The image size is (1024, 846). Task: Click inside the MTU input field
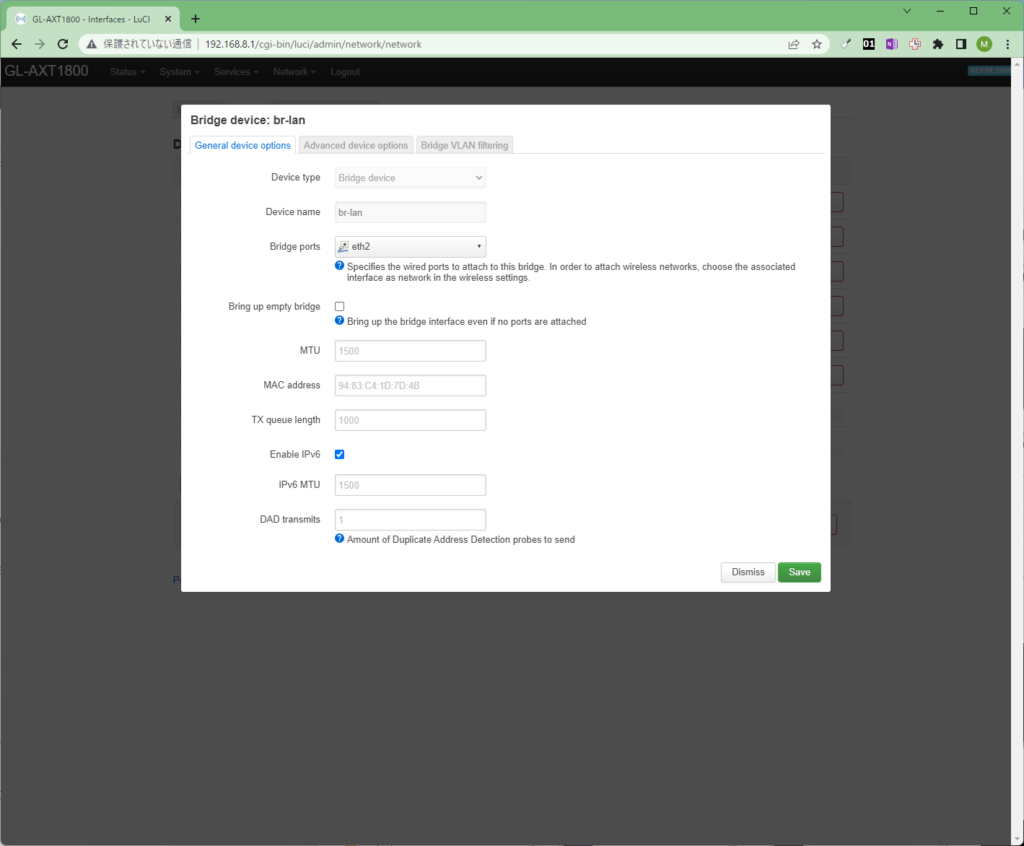tap(410, 351)
